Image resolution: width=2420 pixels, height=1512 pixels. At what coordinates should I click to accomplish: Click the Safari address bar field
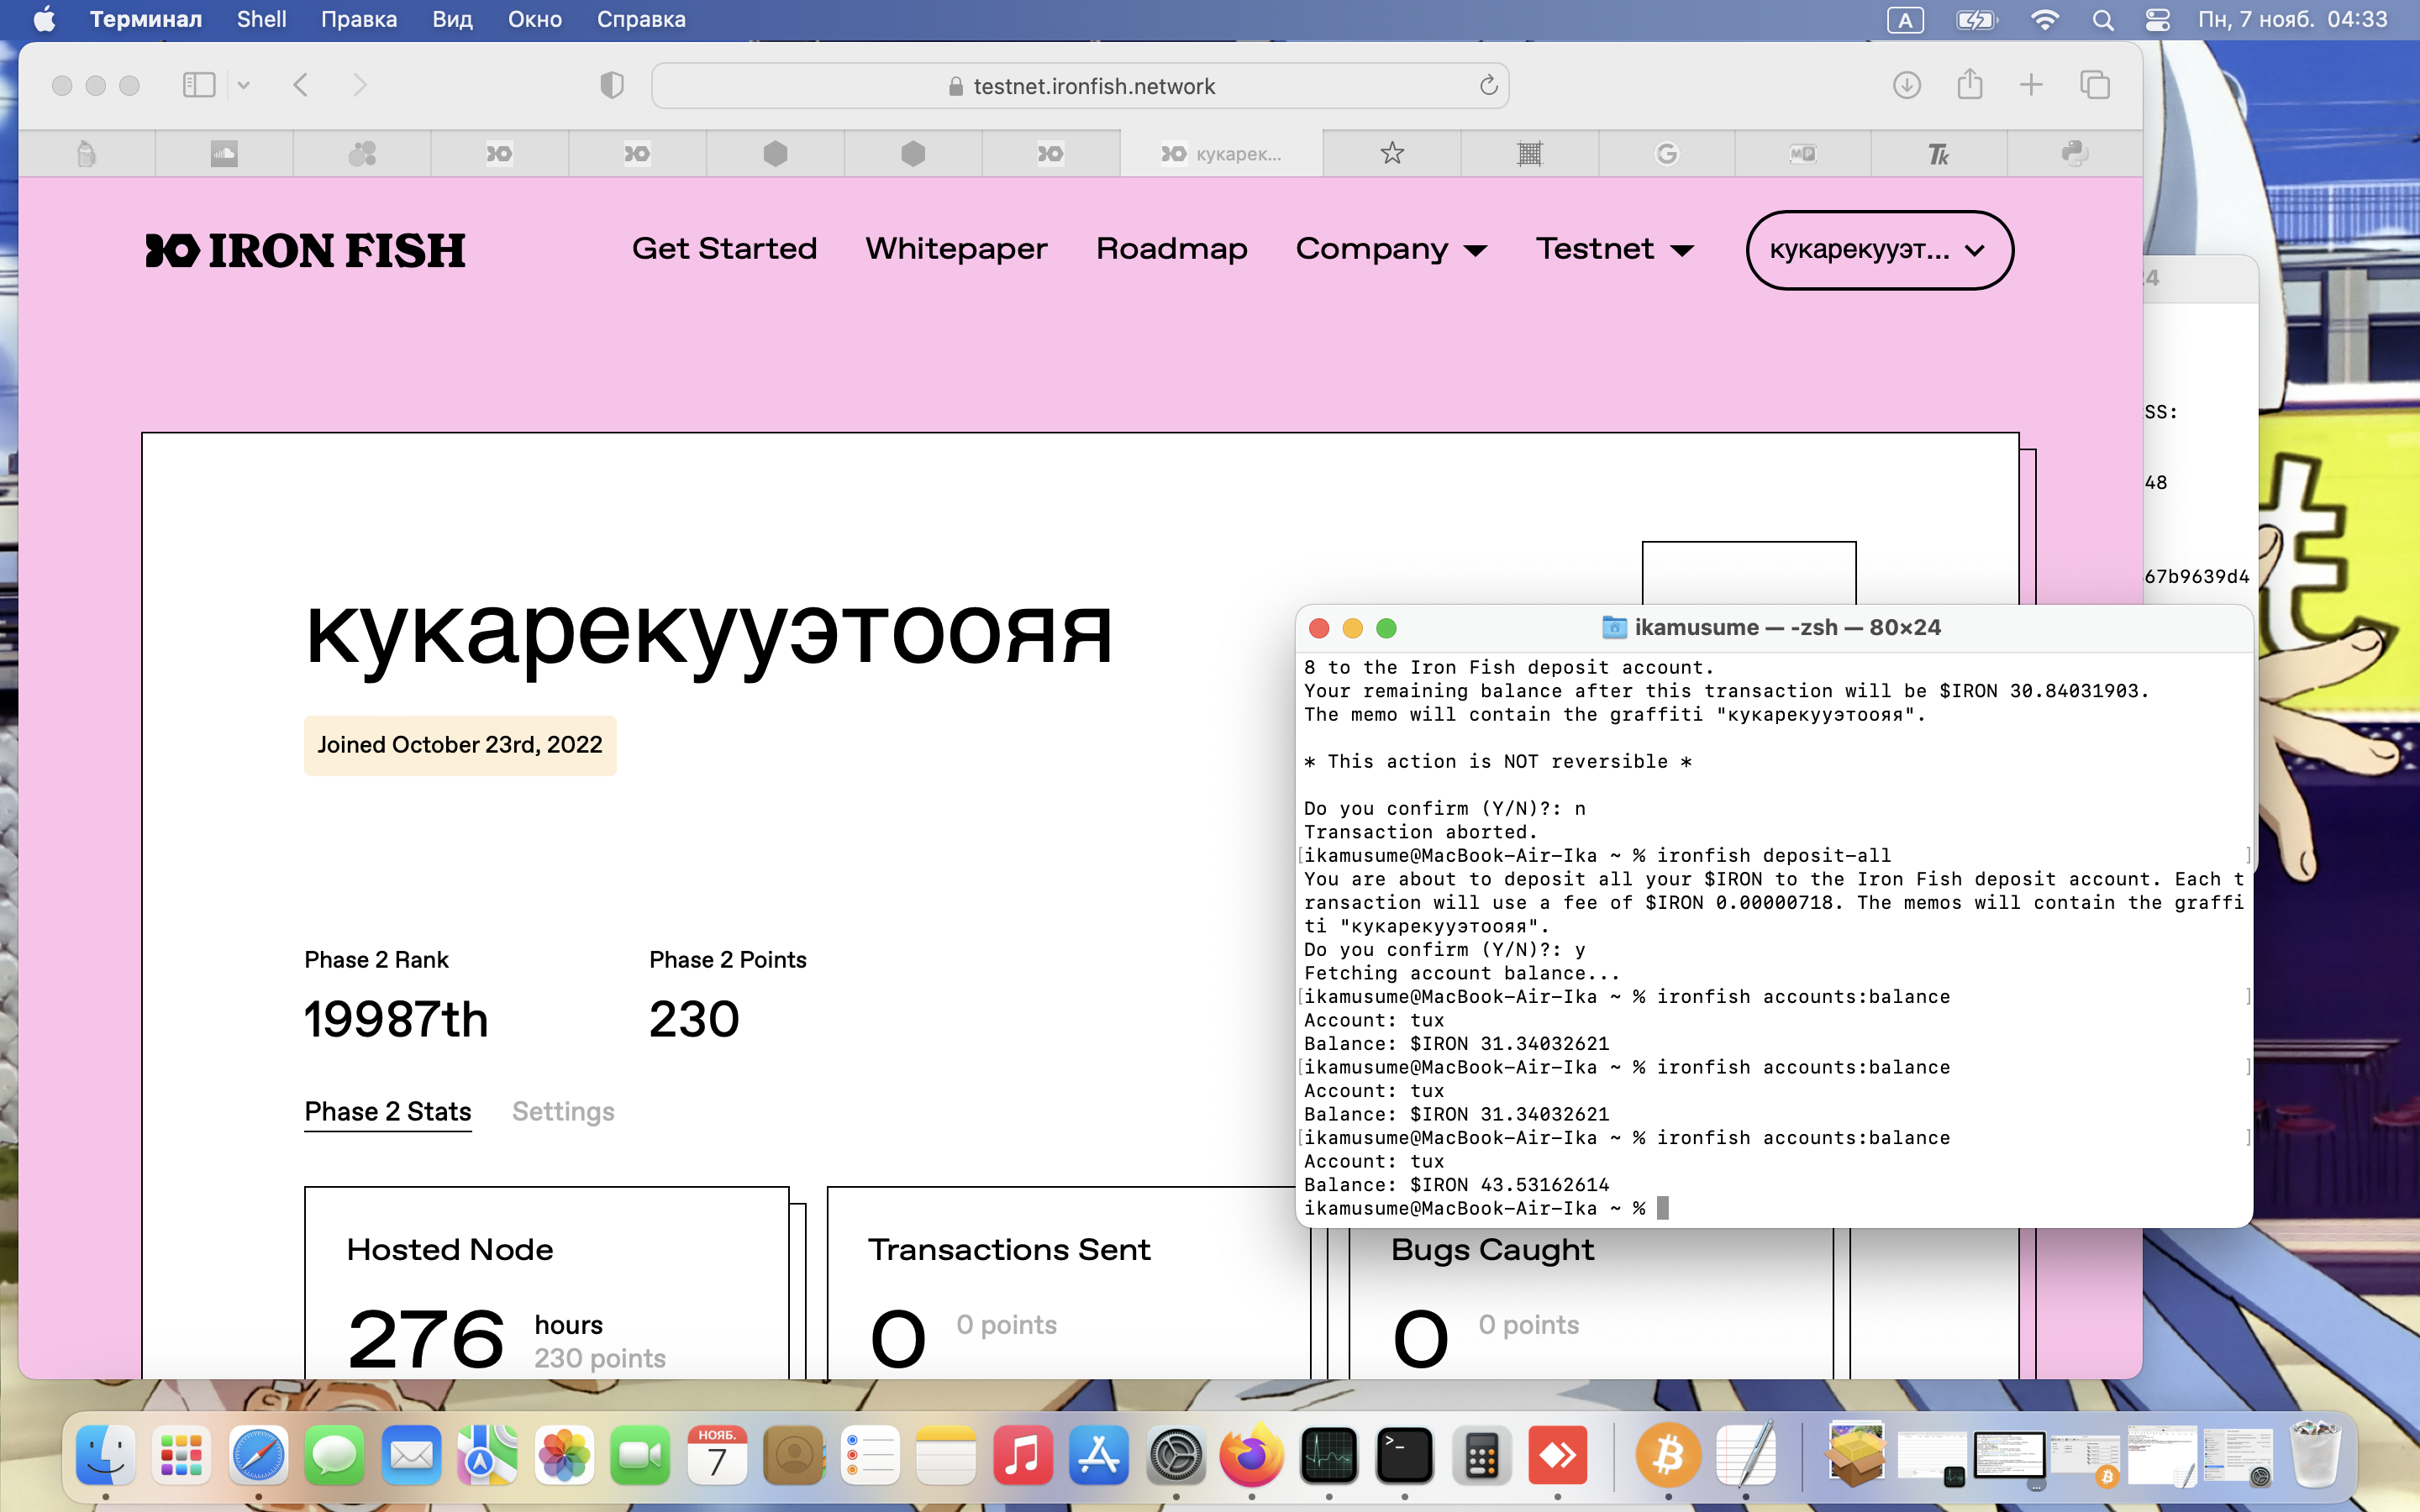(1080, 86)
